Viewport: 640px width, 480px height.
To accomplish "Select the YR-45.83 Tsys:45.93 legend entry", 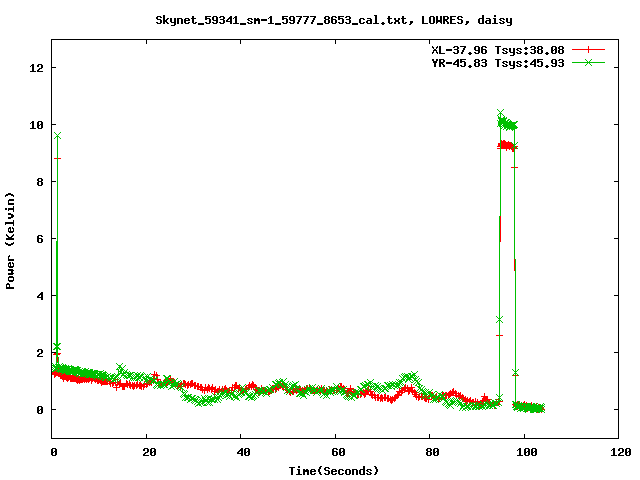I will pyautogui.click(x=498, y=63).
